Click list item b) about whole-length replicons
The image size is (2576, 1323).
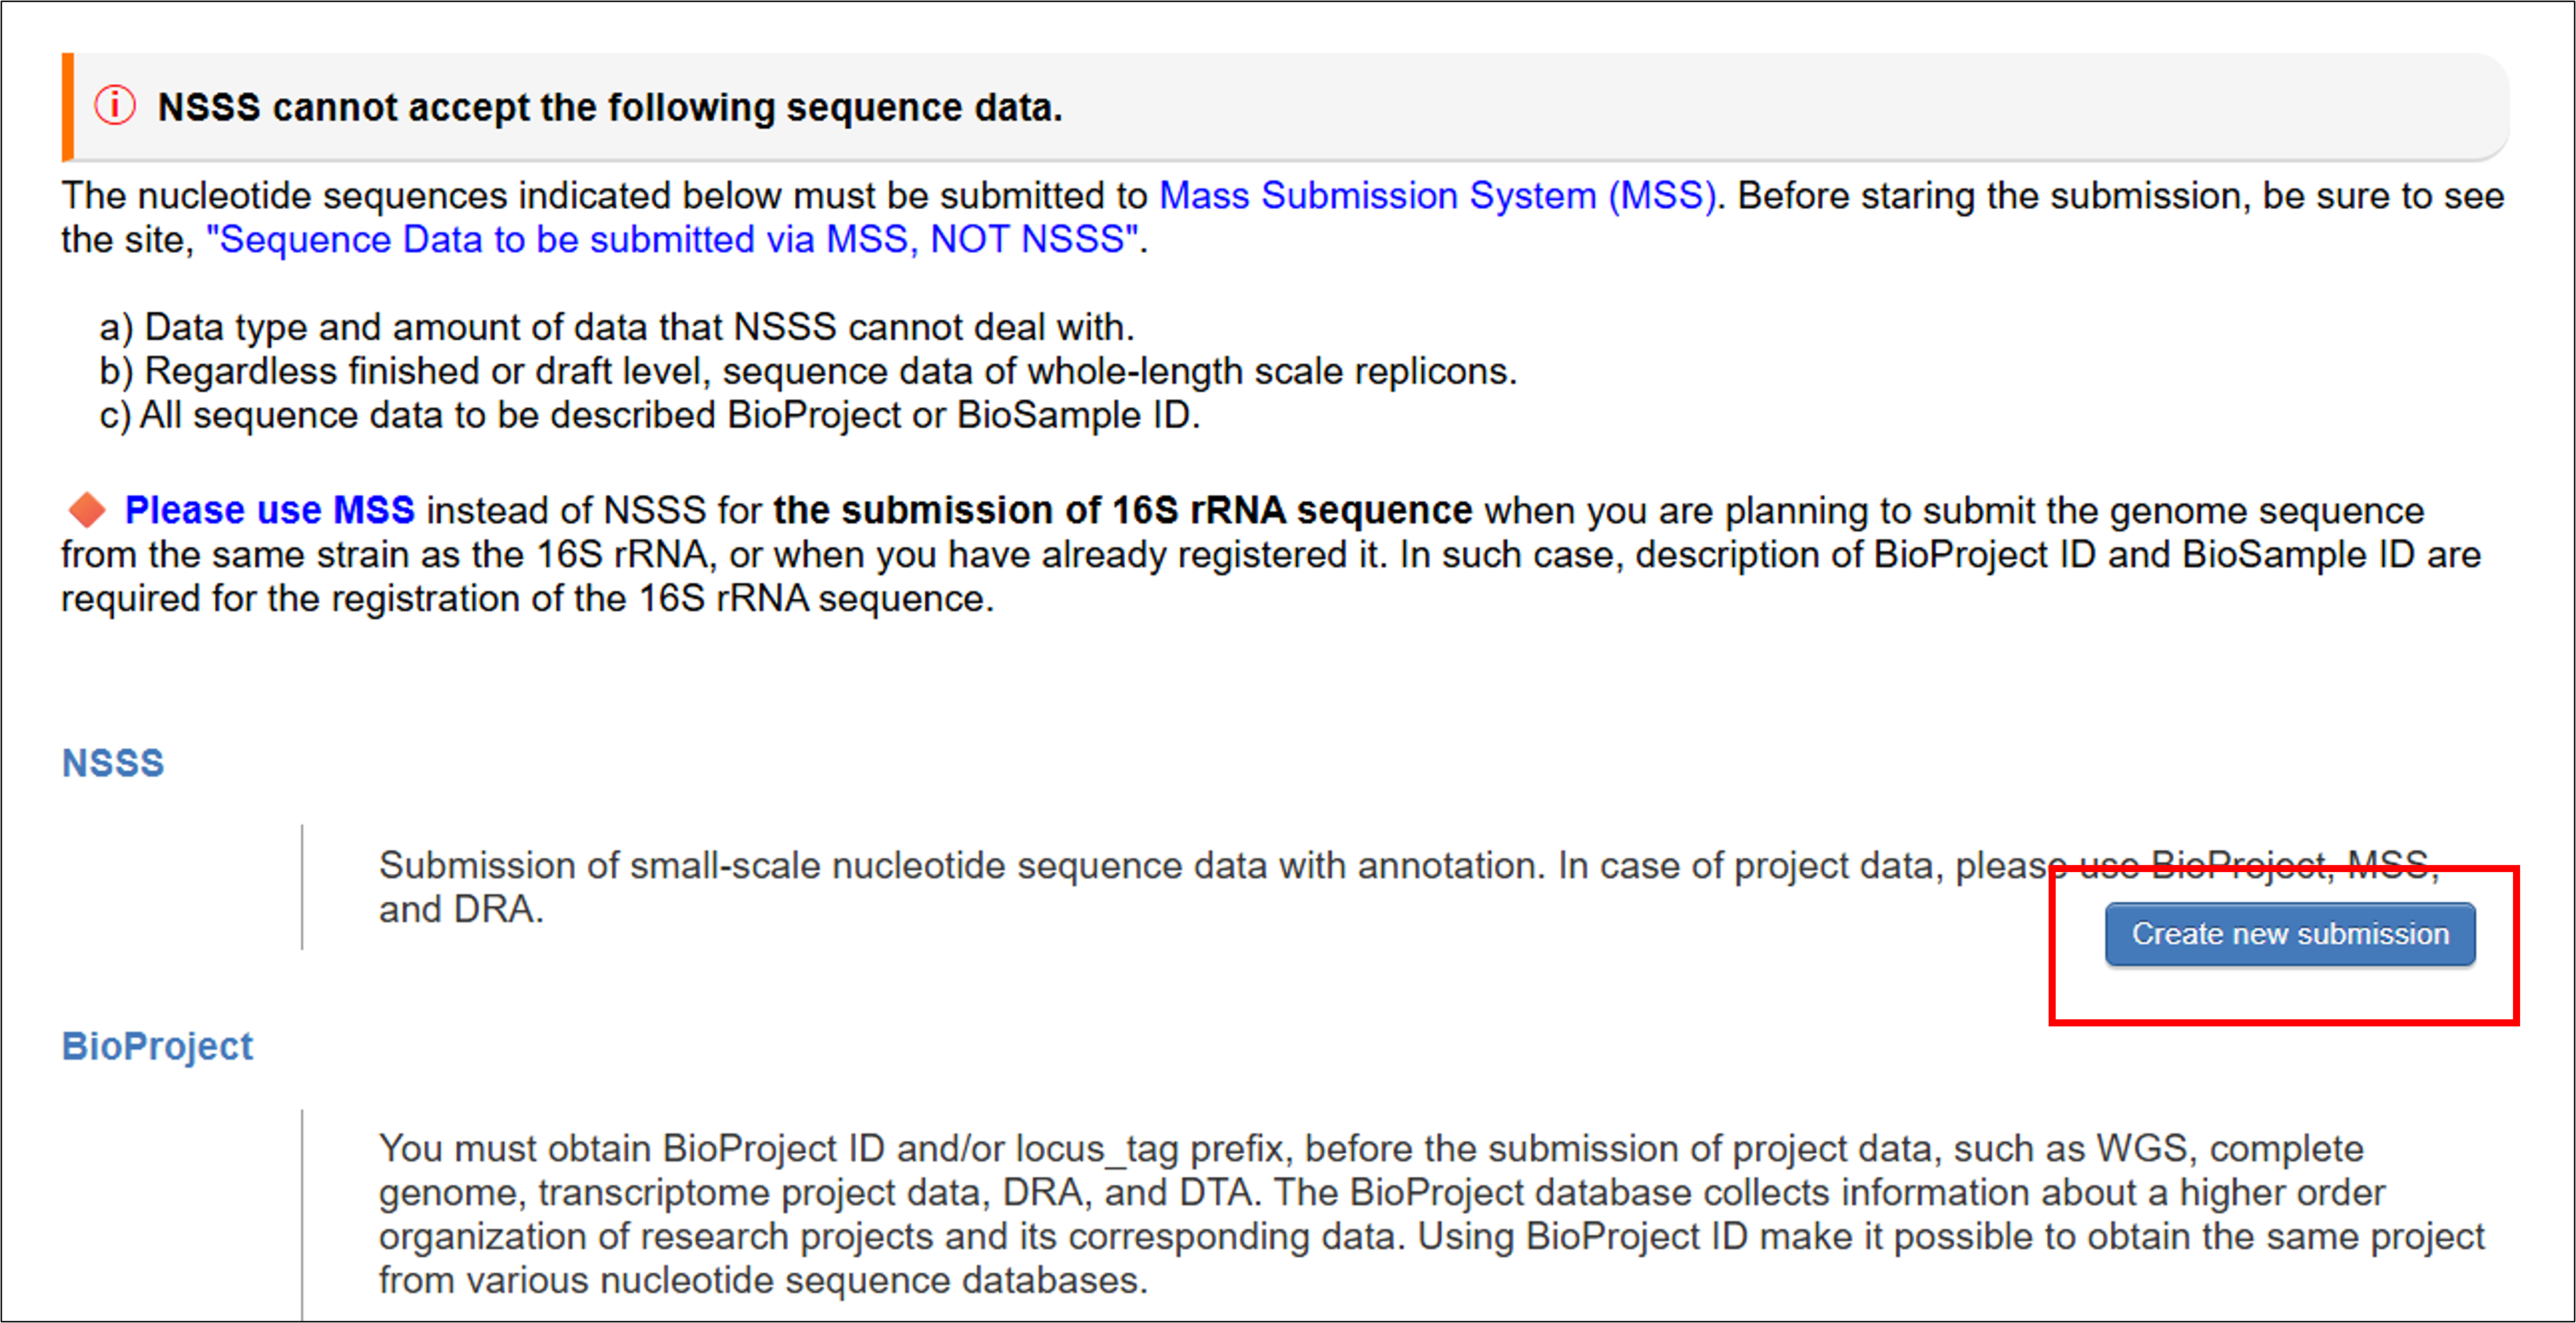click(808, 371)
